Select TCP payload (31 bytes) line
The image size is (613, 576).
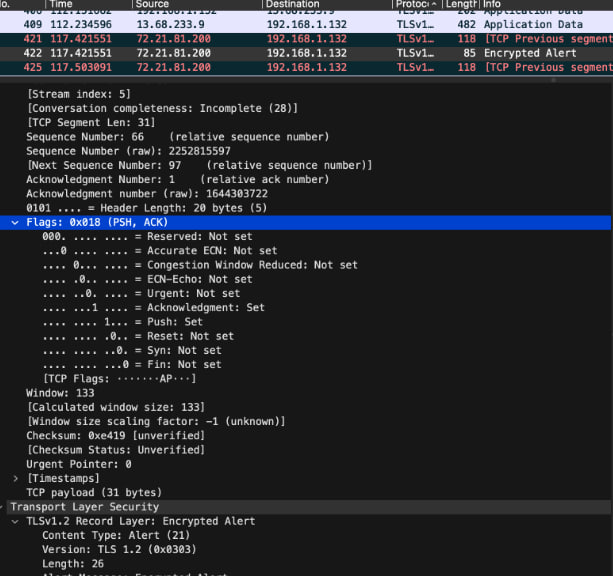coord(94,493)
